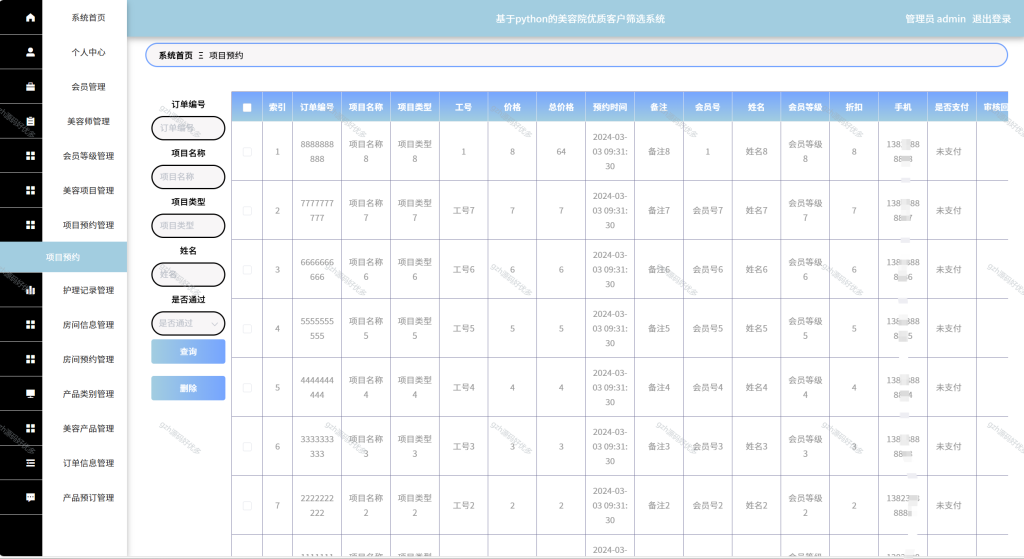The image size is (1024, 559).
Task: Check the row with order 4444444444
Action: click(247, 388)
